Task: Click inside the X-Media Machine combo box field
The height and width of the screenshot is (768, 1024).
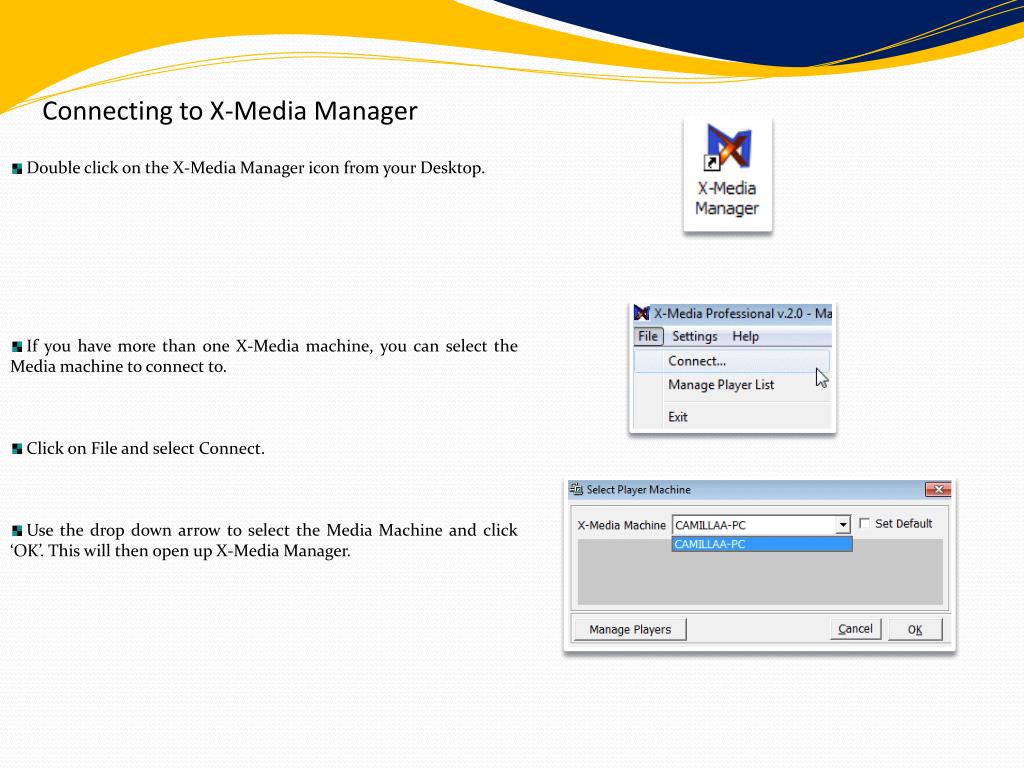Action: point(750,525)
